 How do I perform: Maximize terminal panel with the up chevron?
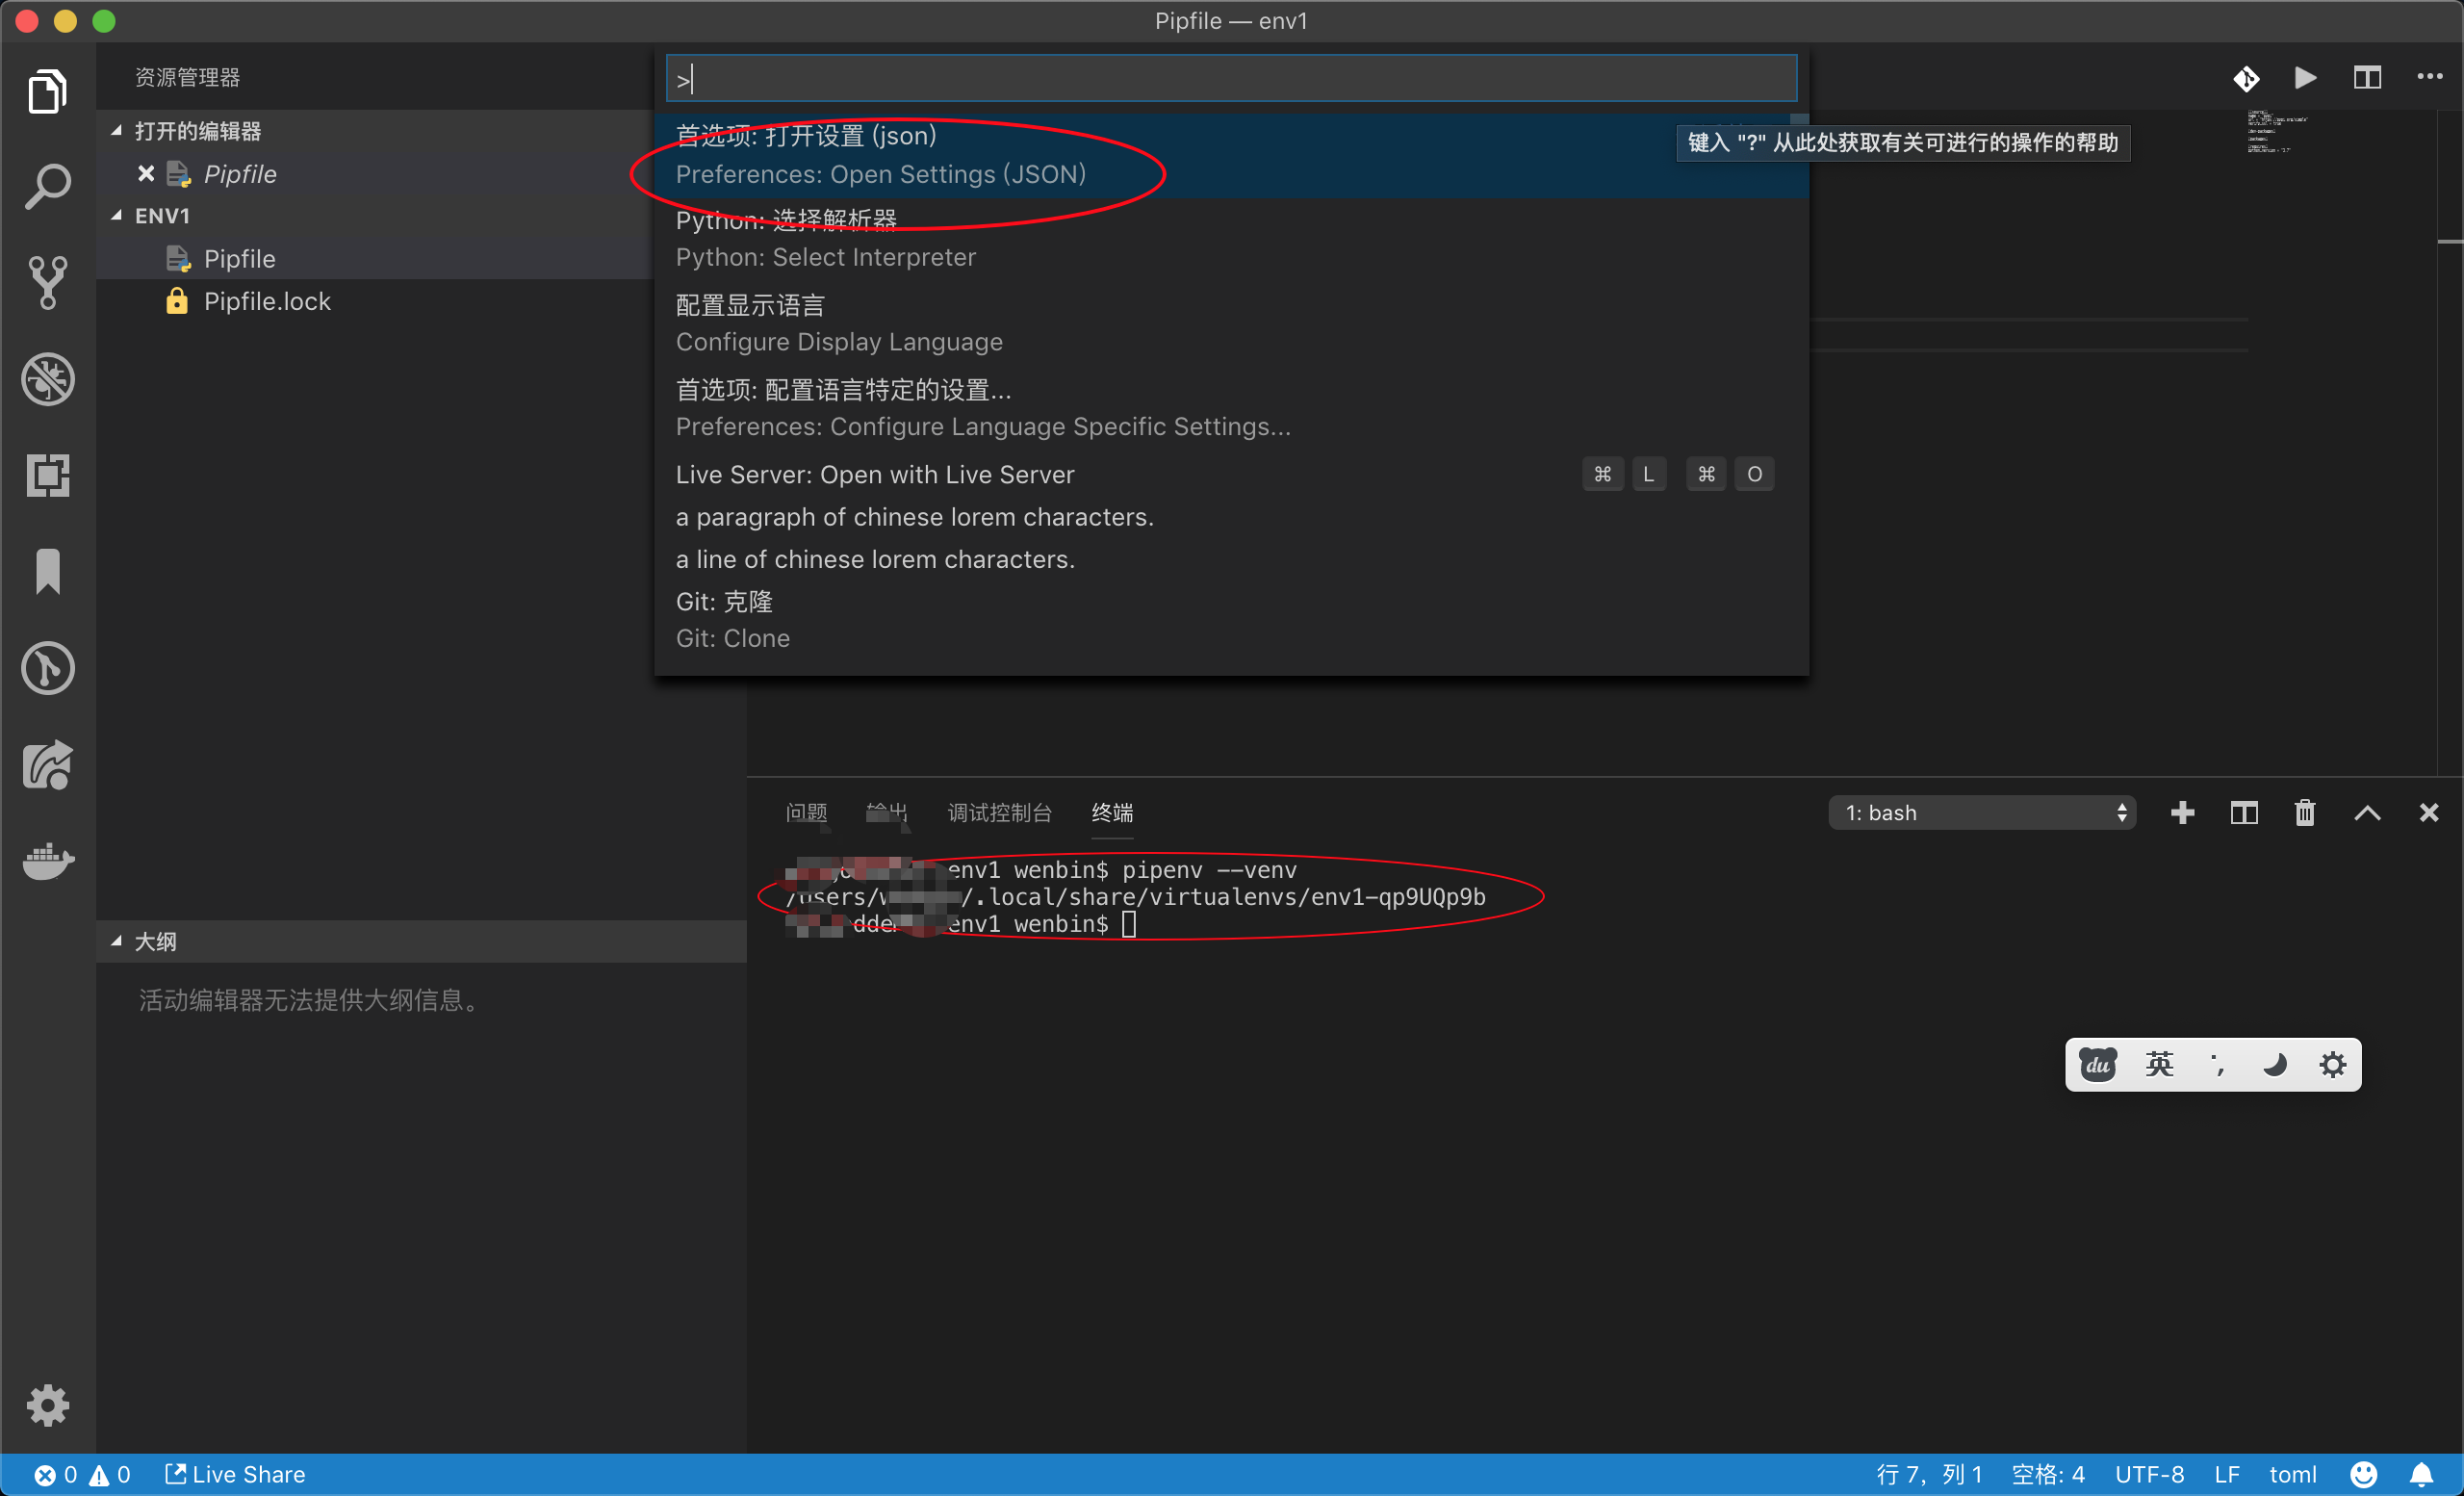(2366, 813)
